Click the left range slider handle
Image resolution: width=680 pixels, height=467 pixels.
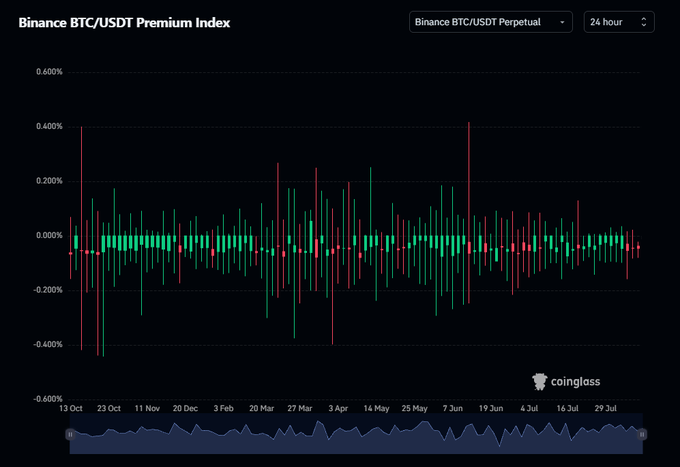(70, 434)
